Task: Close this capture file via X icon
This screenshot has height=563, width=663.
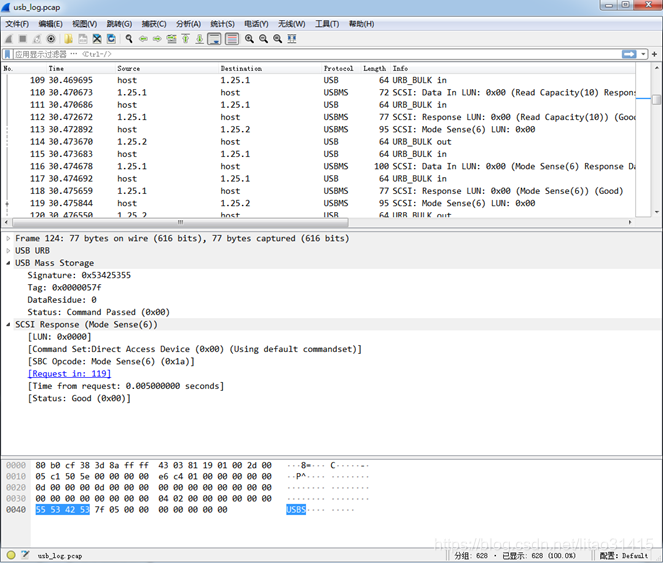Action: (x=97, y=39)
